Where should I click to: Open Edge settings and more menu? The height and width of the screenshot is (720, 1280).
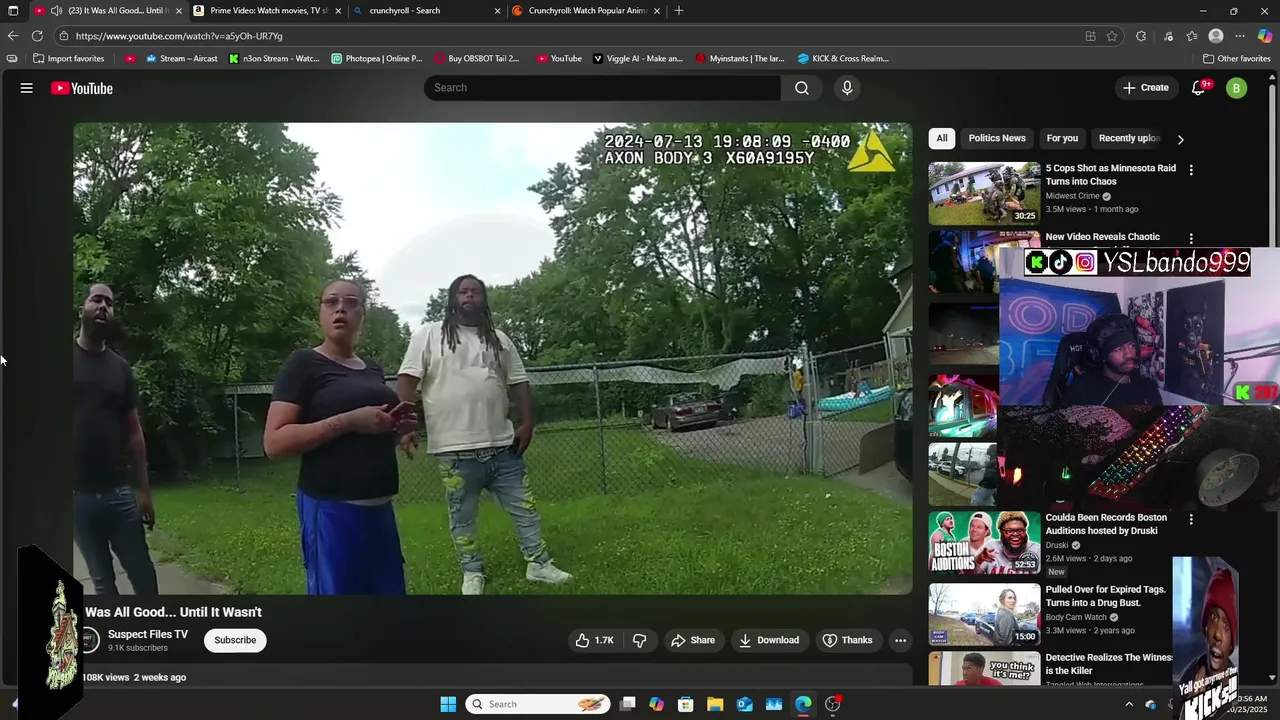point(1240,36)
